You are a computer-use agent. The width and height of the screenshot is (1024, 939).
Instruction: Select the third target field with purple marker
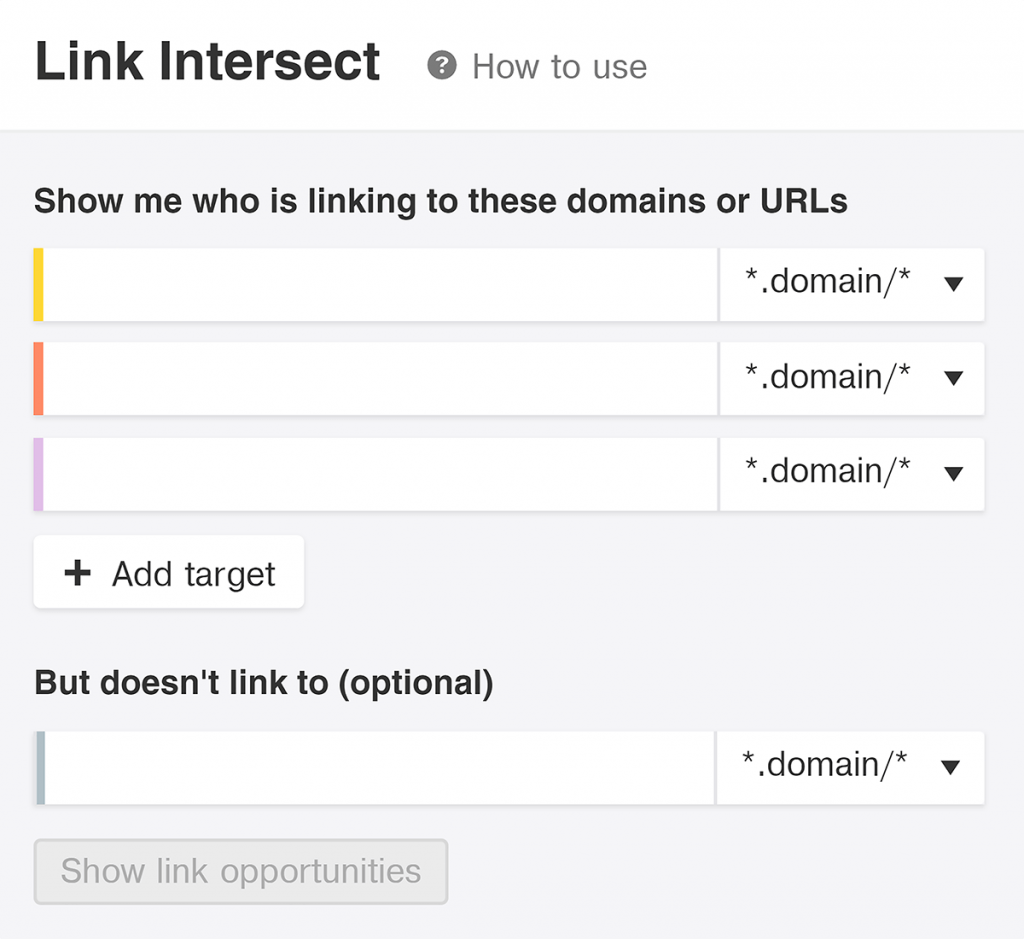tap(380, 474)
